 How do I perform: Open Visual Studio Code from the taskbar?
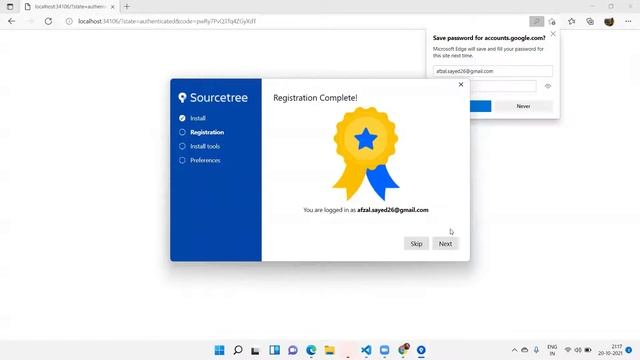366,350
